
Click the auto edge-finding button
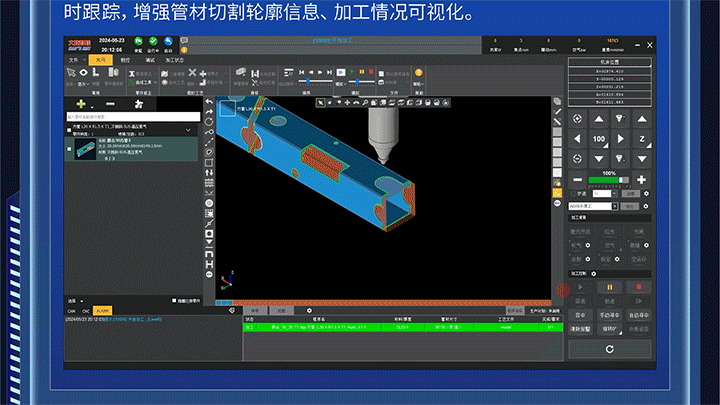638,315
